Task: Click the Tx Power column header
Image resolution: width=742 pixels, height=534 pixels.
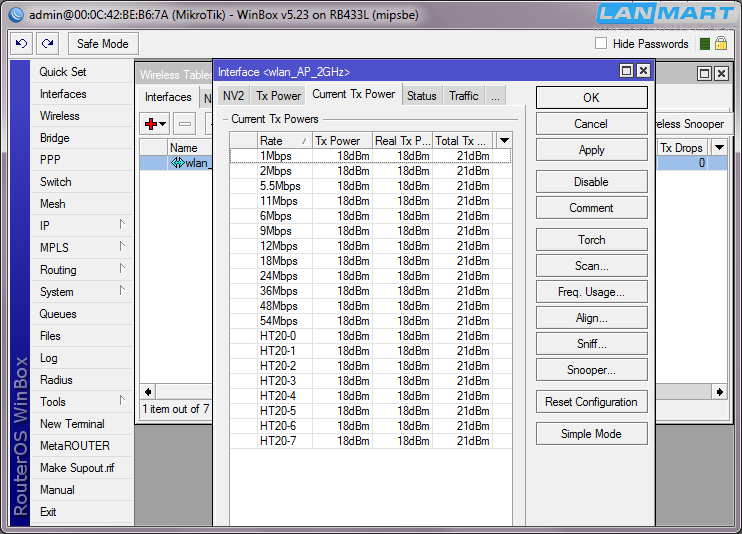Action: 343,141
